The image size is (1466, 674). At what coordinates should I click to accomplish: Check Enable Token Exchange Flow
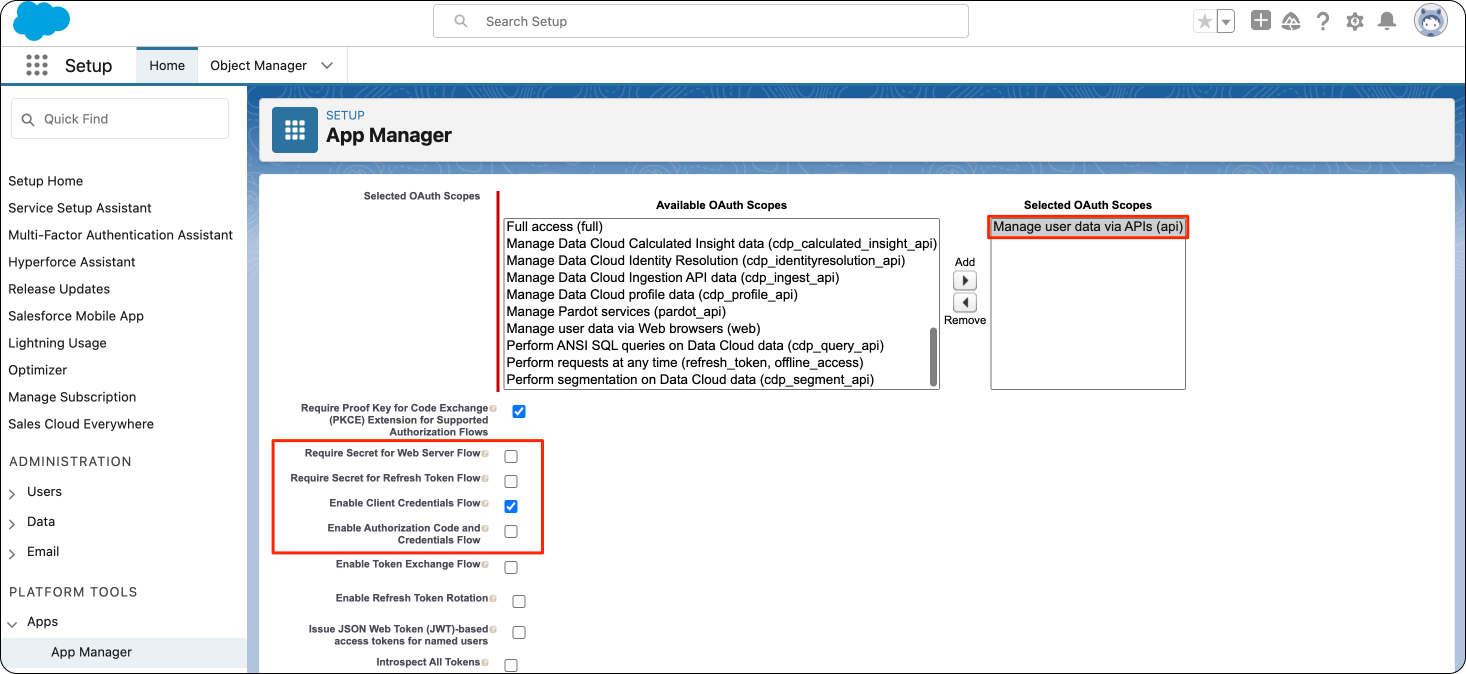511,567
